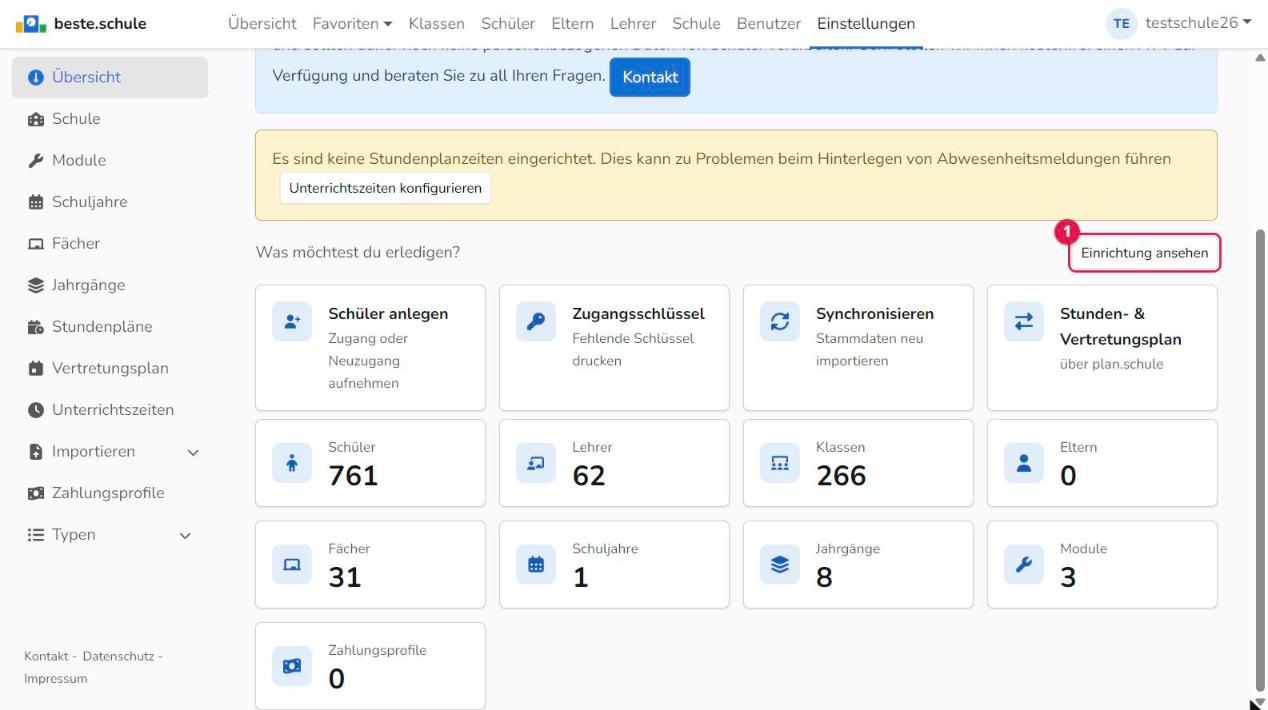This screenshot has width=1268, height=710.
Task: Click Unterrichtszeiten konfigurieren button
Action: tap(385, 187)
